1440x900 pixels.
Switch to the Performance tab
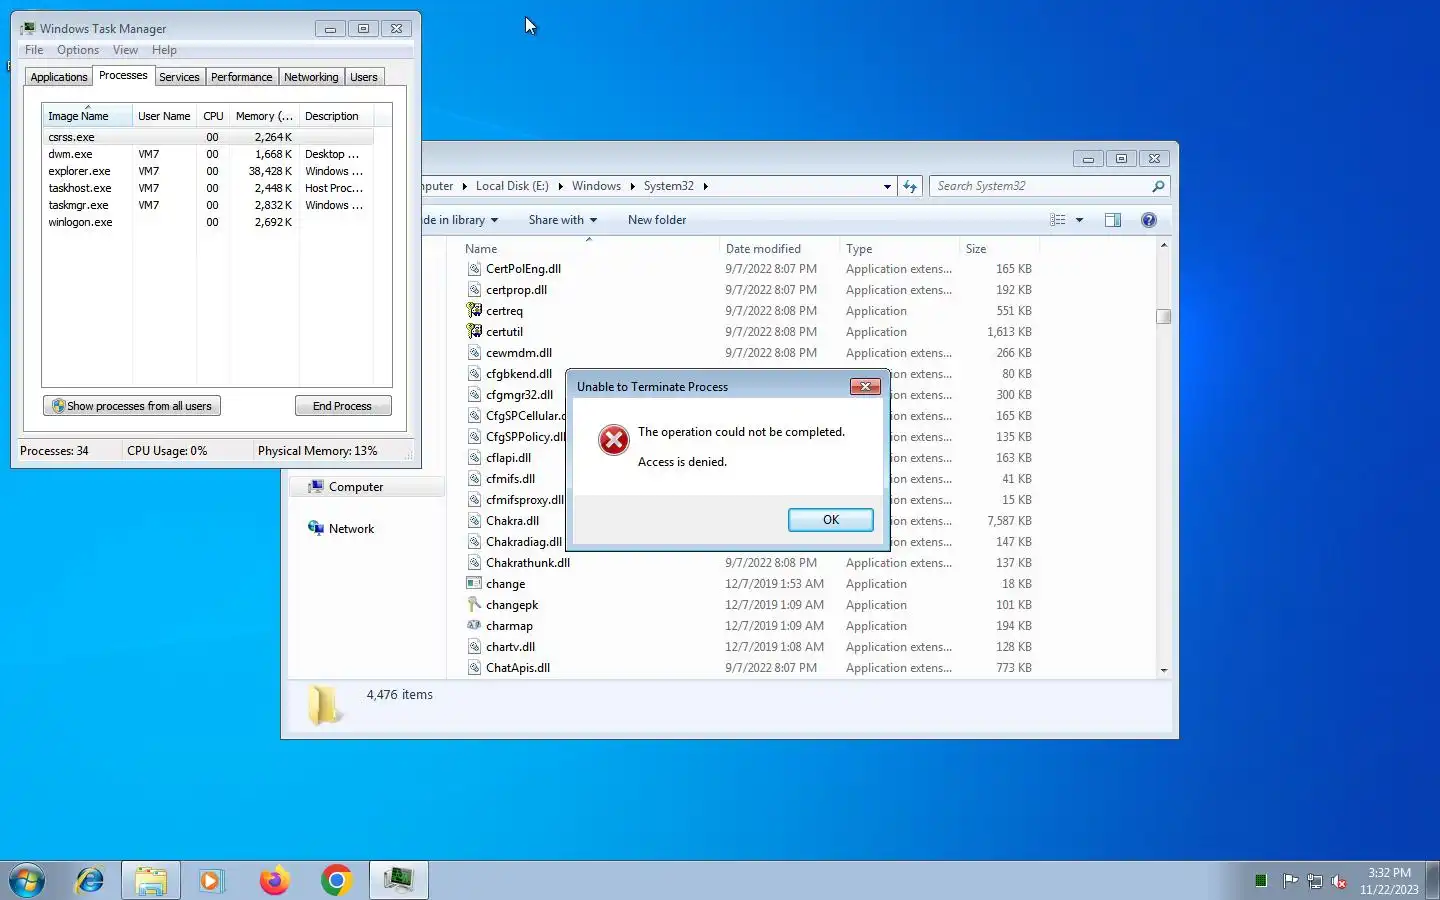pos(241,77)
